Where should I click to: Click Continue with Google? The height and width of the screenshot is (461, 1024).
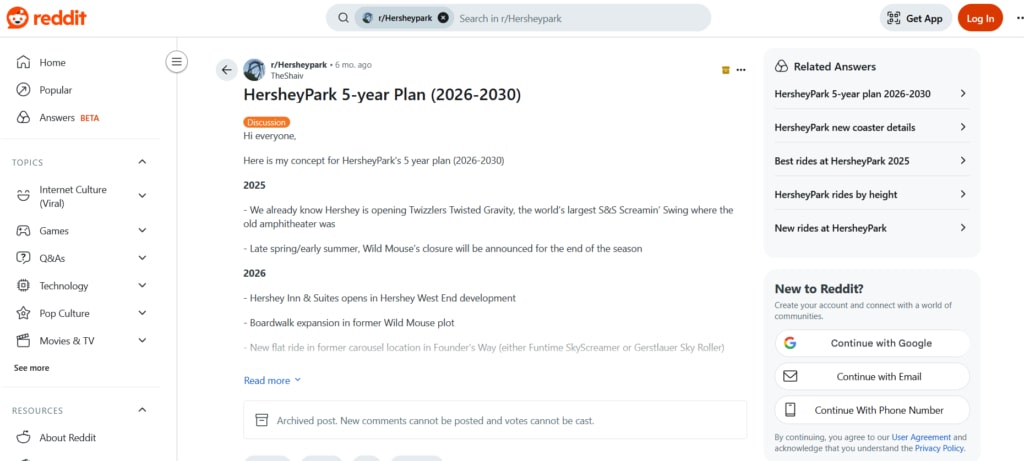[x=872, y=343]
